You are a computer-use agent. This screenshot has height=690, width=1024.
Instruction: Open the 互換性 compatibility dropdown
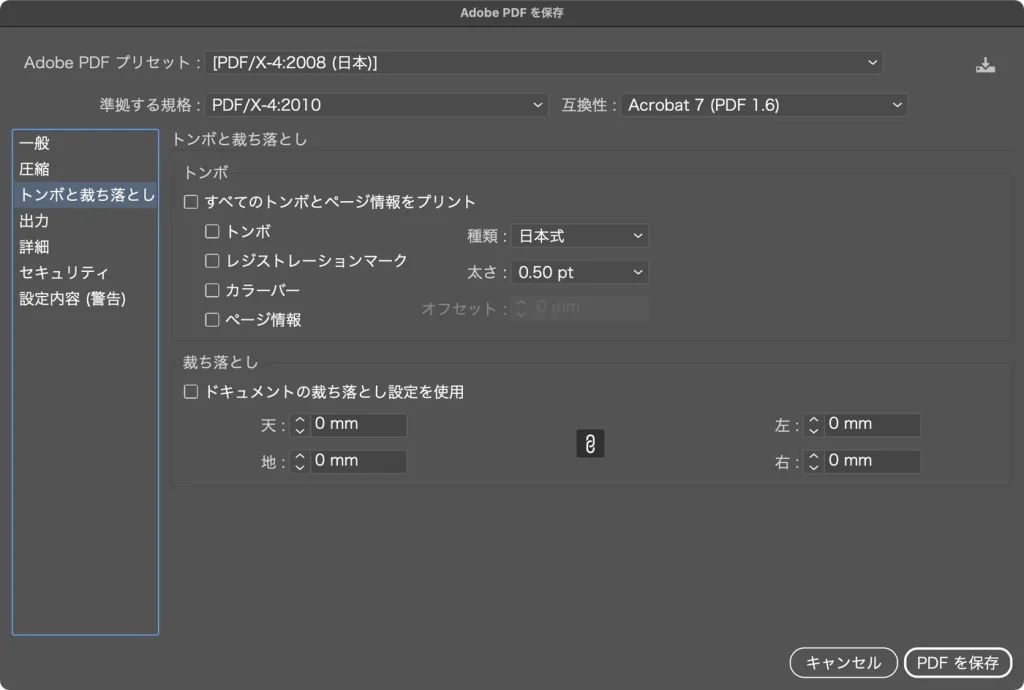click(x=764, y=105)
